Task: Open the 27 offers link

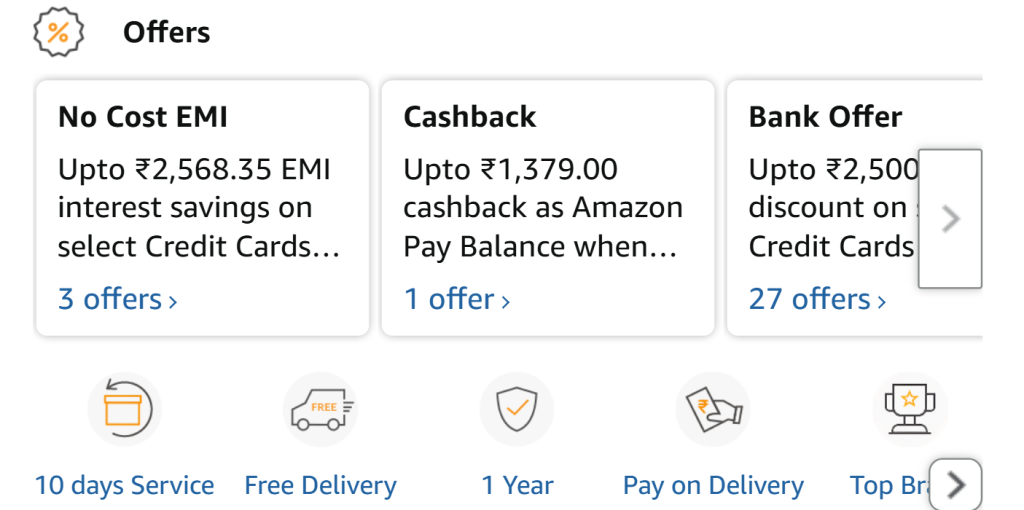Action: coord(818,299)
